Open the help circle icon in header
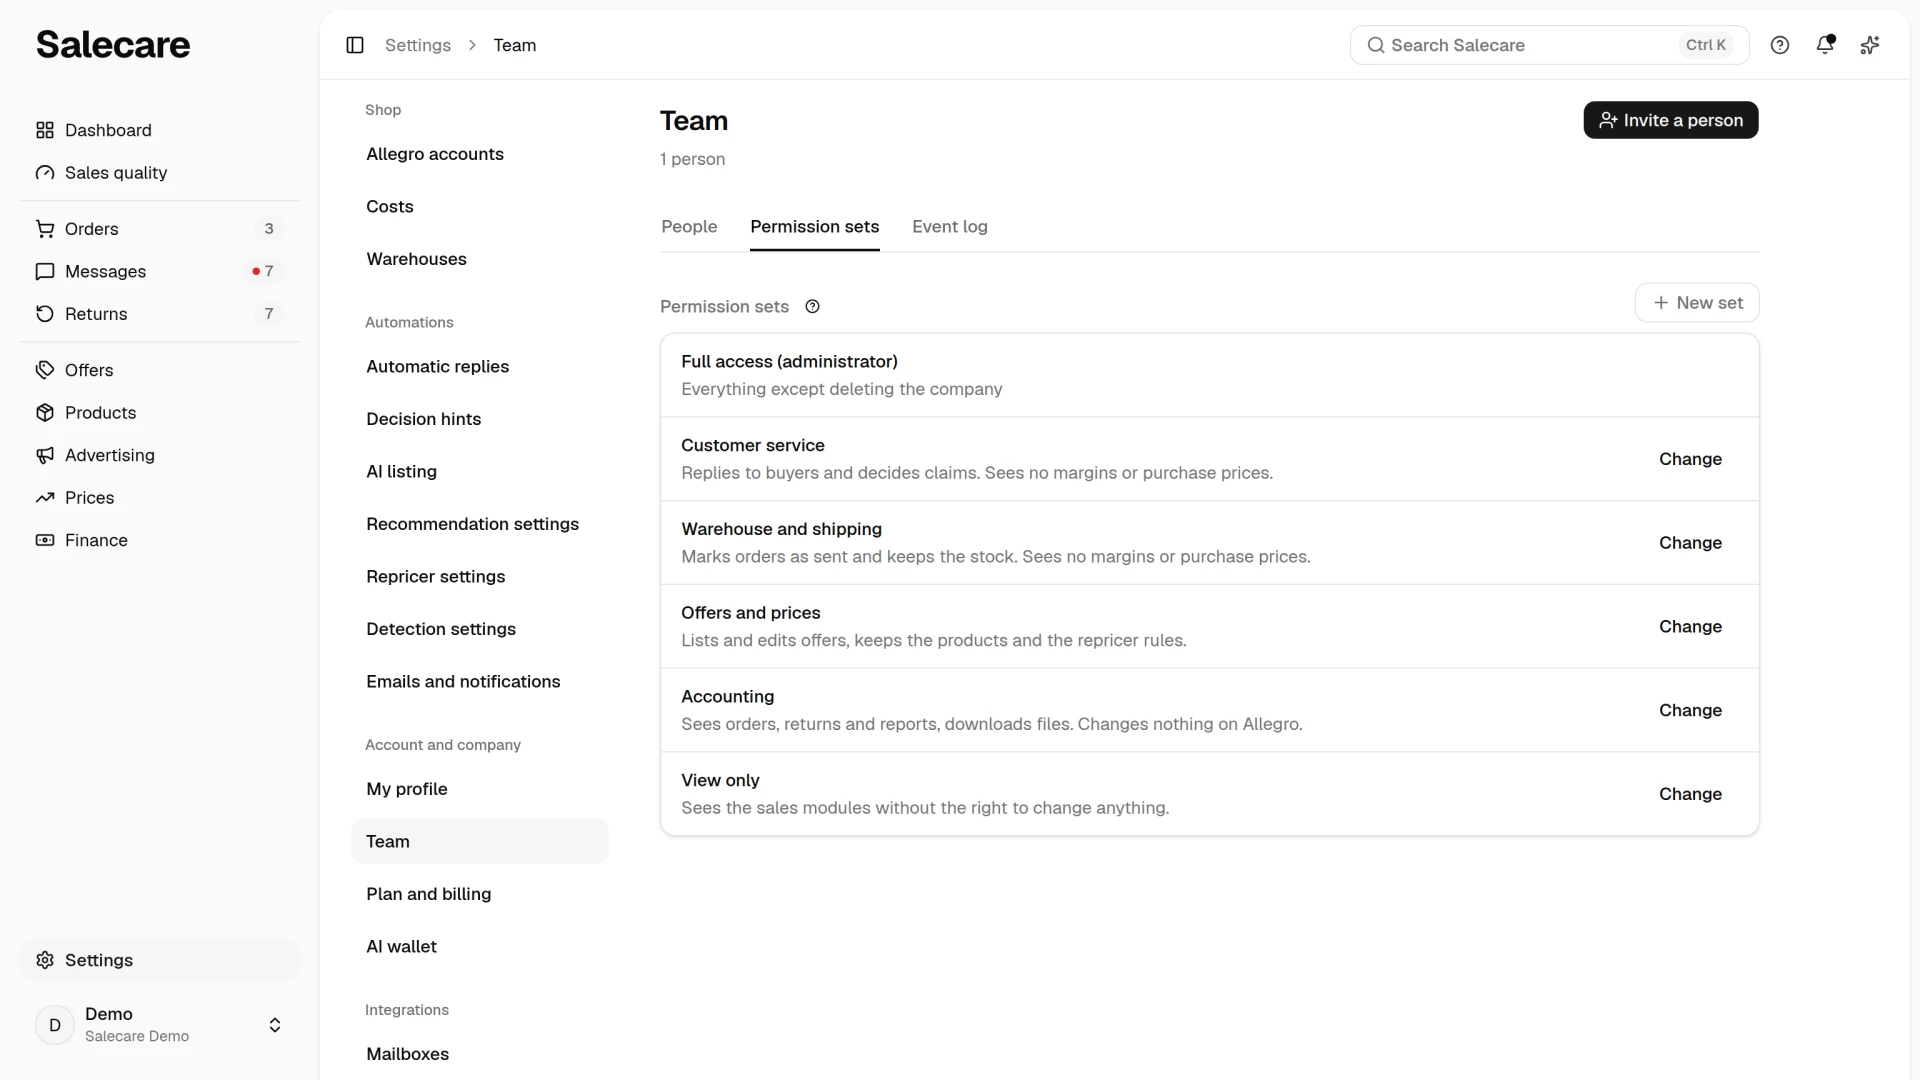The image size is (1920, 1080). click(x=1780, y=45)
